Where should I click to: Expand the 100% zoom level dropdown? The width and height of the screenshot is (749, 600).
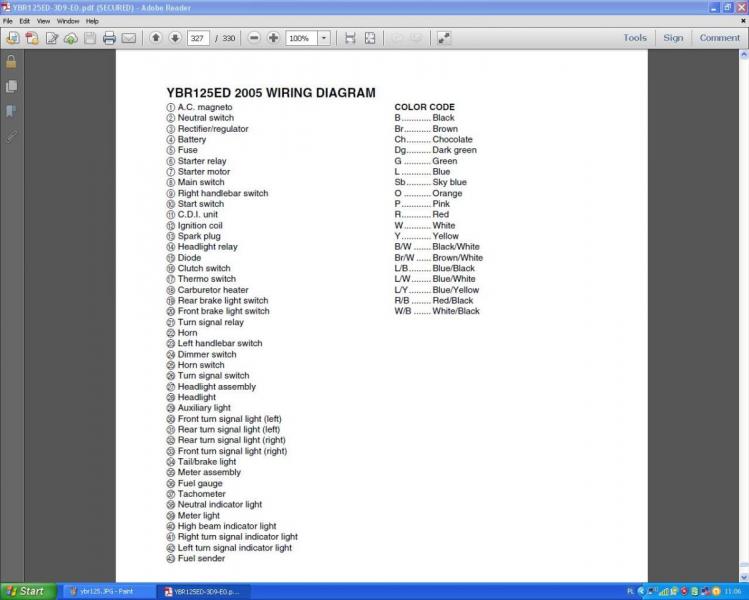pos(324,38)
